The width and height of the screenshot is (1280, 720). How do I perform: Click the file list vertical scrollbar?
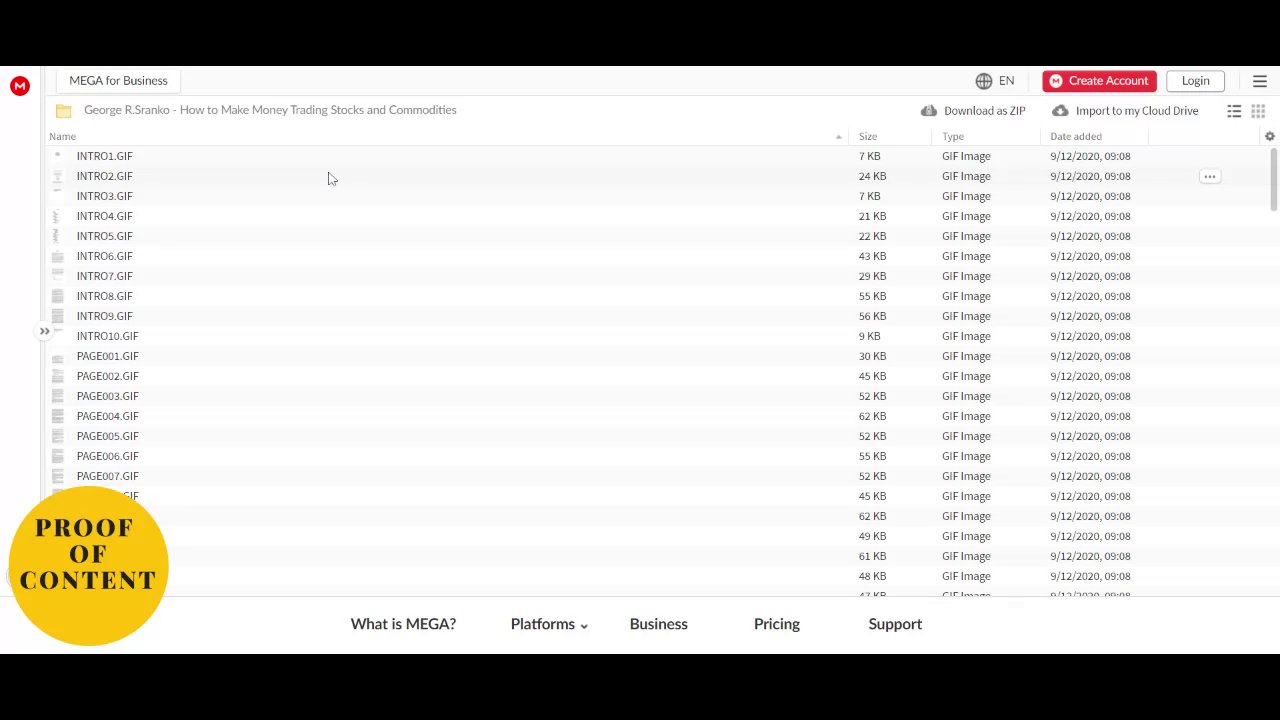click(1274, 180)
